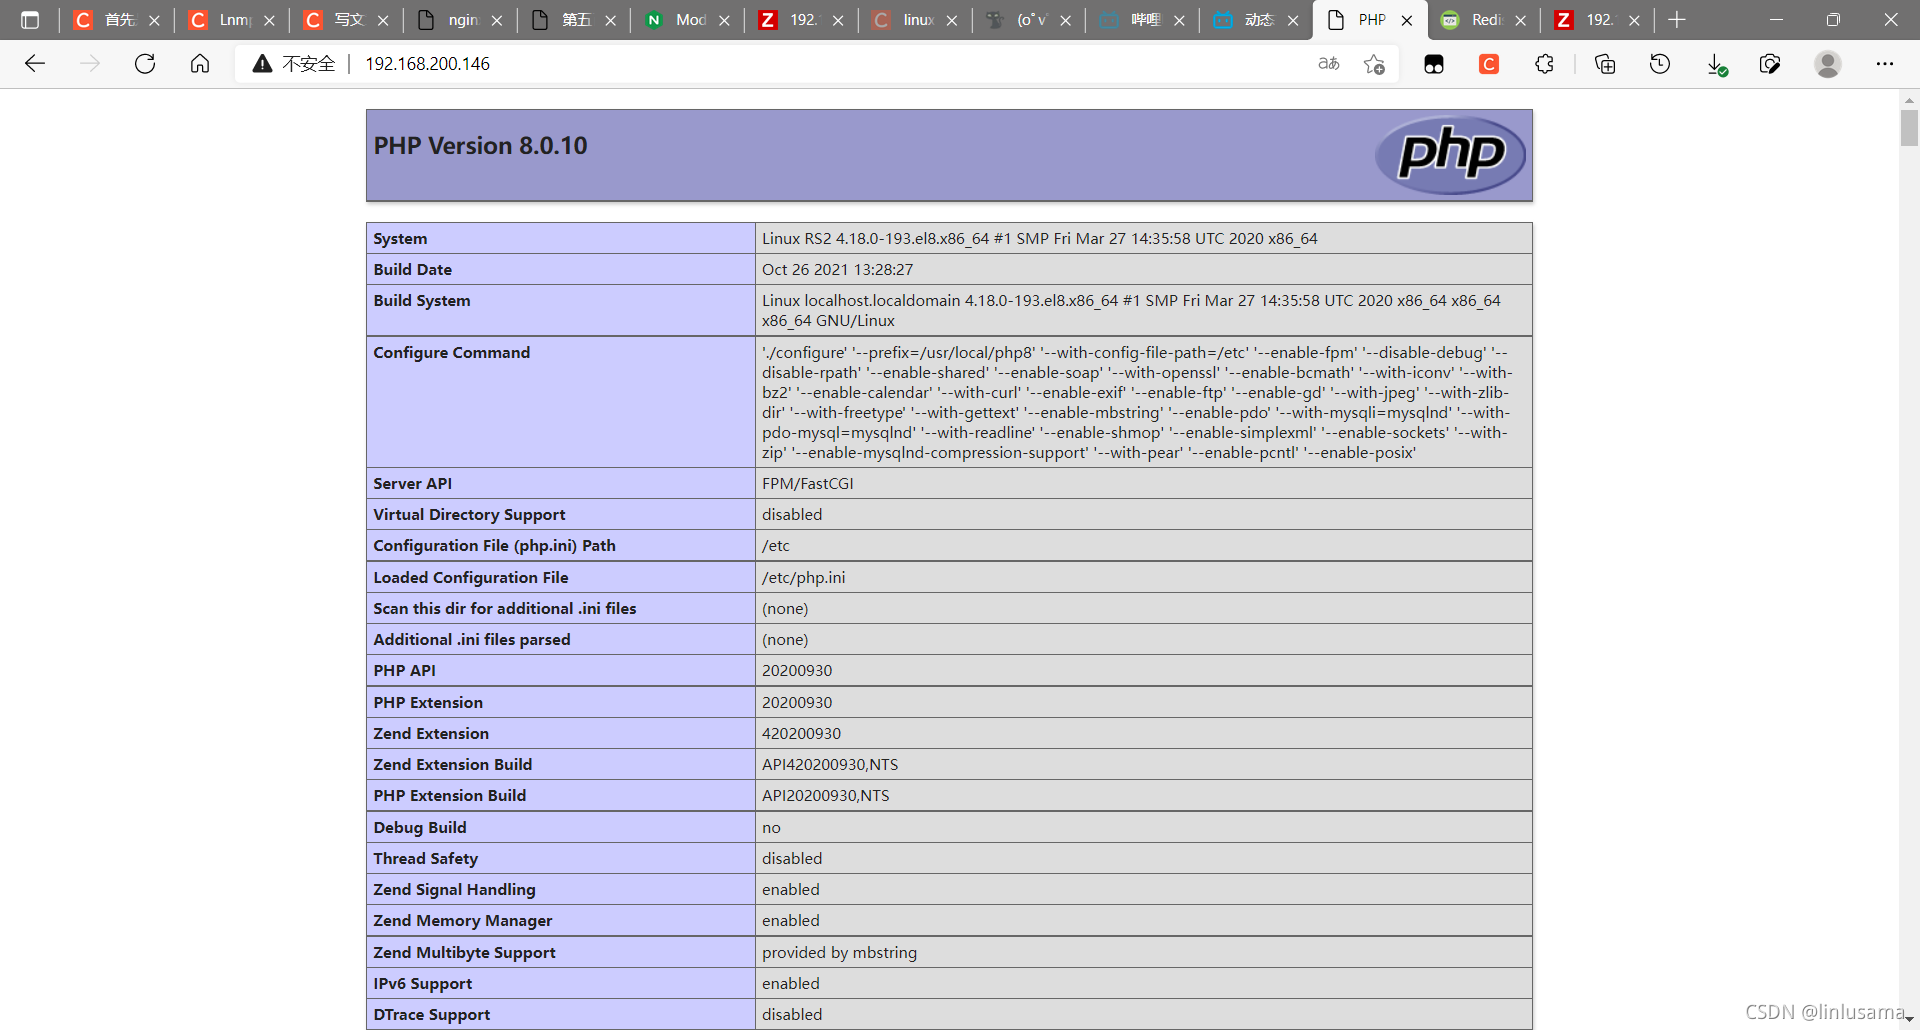1920x1030 pixels.
Task: Click the /etc/php.ini loaded file value
Action: (x=803, y=578)
